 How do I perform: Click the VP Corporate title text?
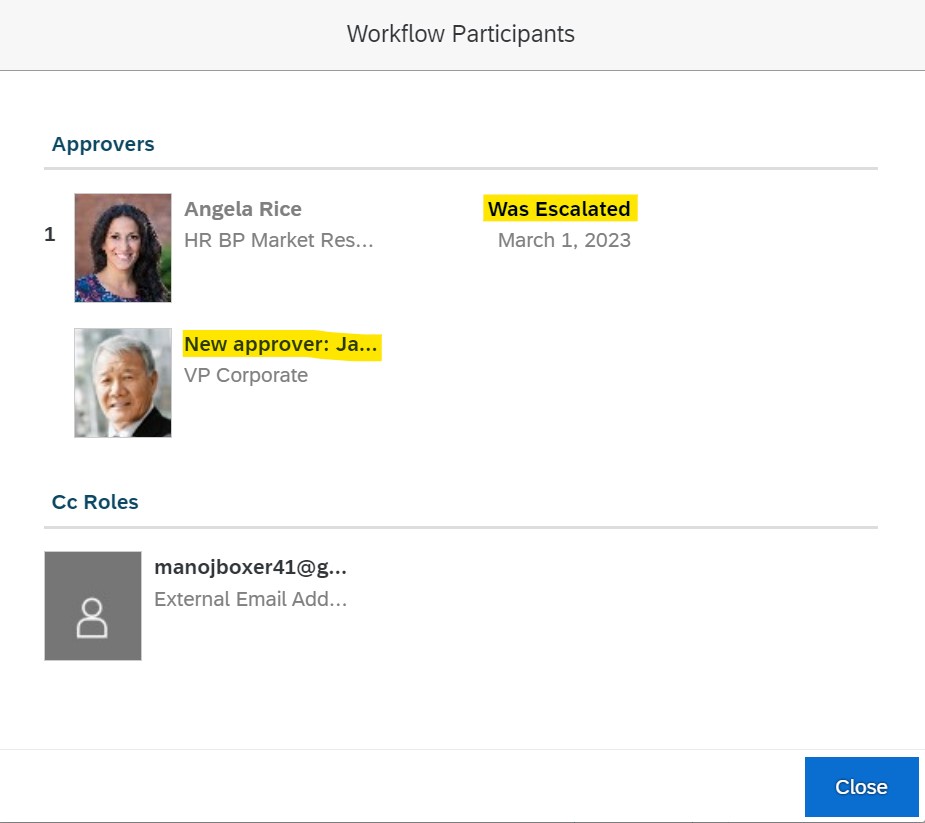tap(246, 375)
